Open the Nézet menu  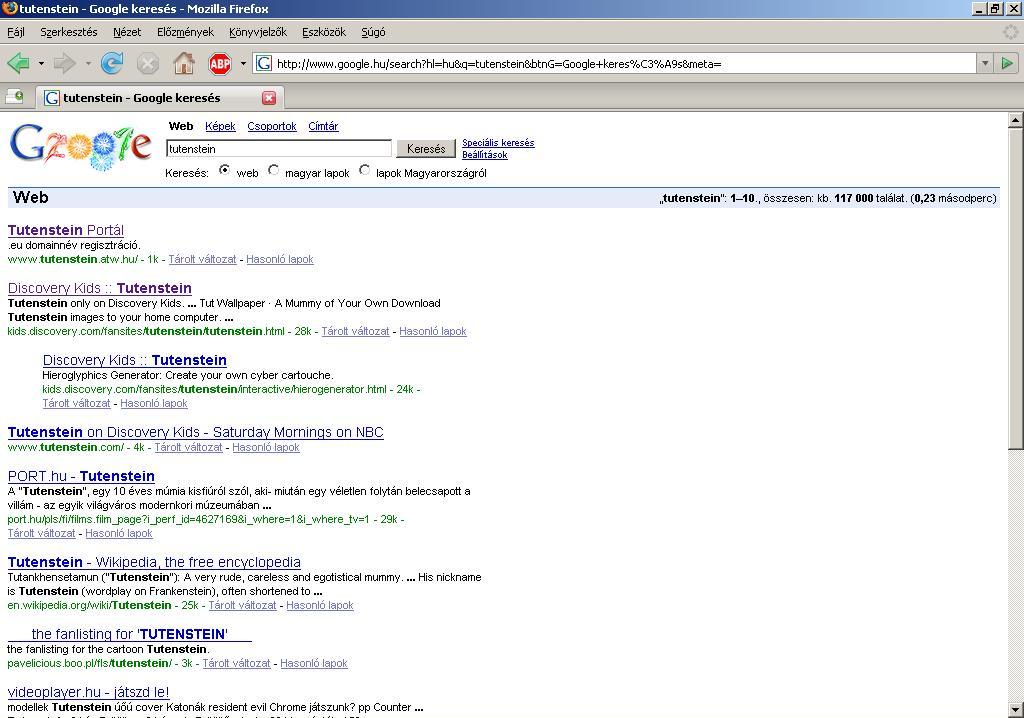pyautogui.click(x=127, y=32)
